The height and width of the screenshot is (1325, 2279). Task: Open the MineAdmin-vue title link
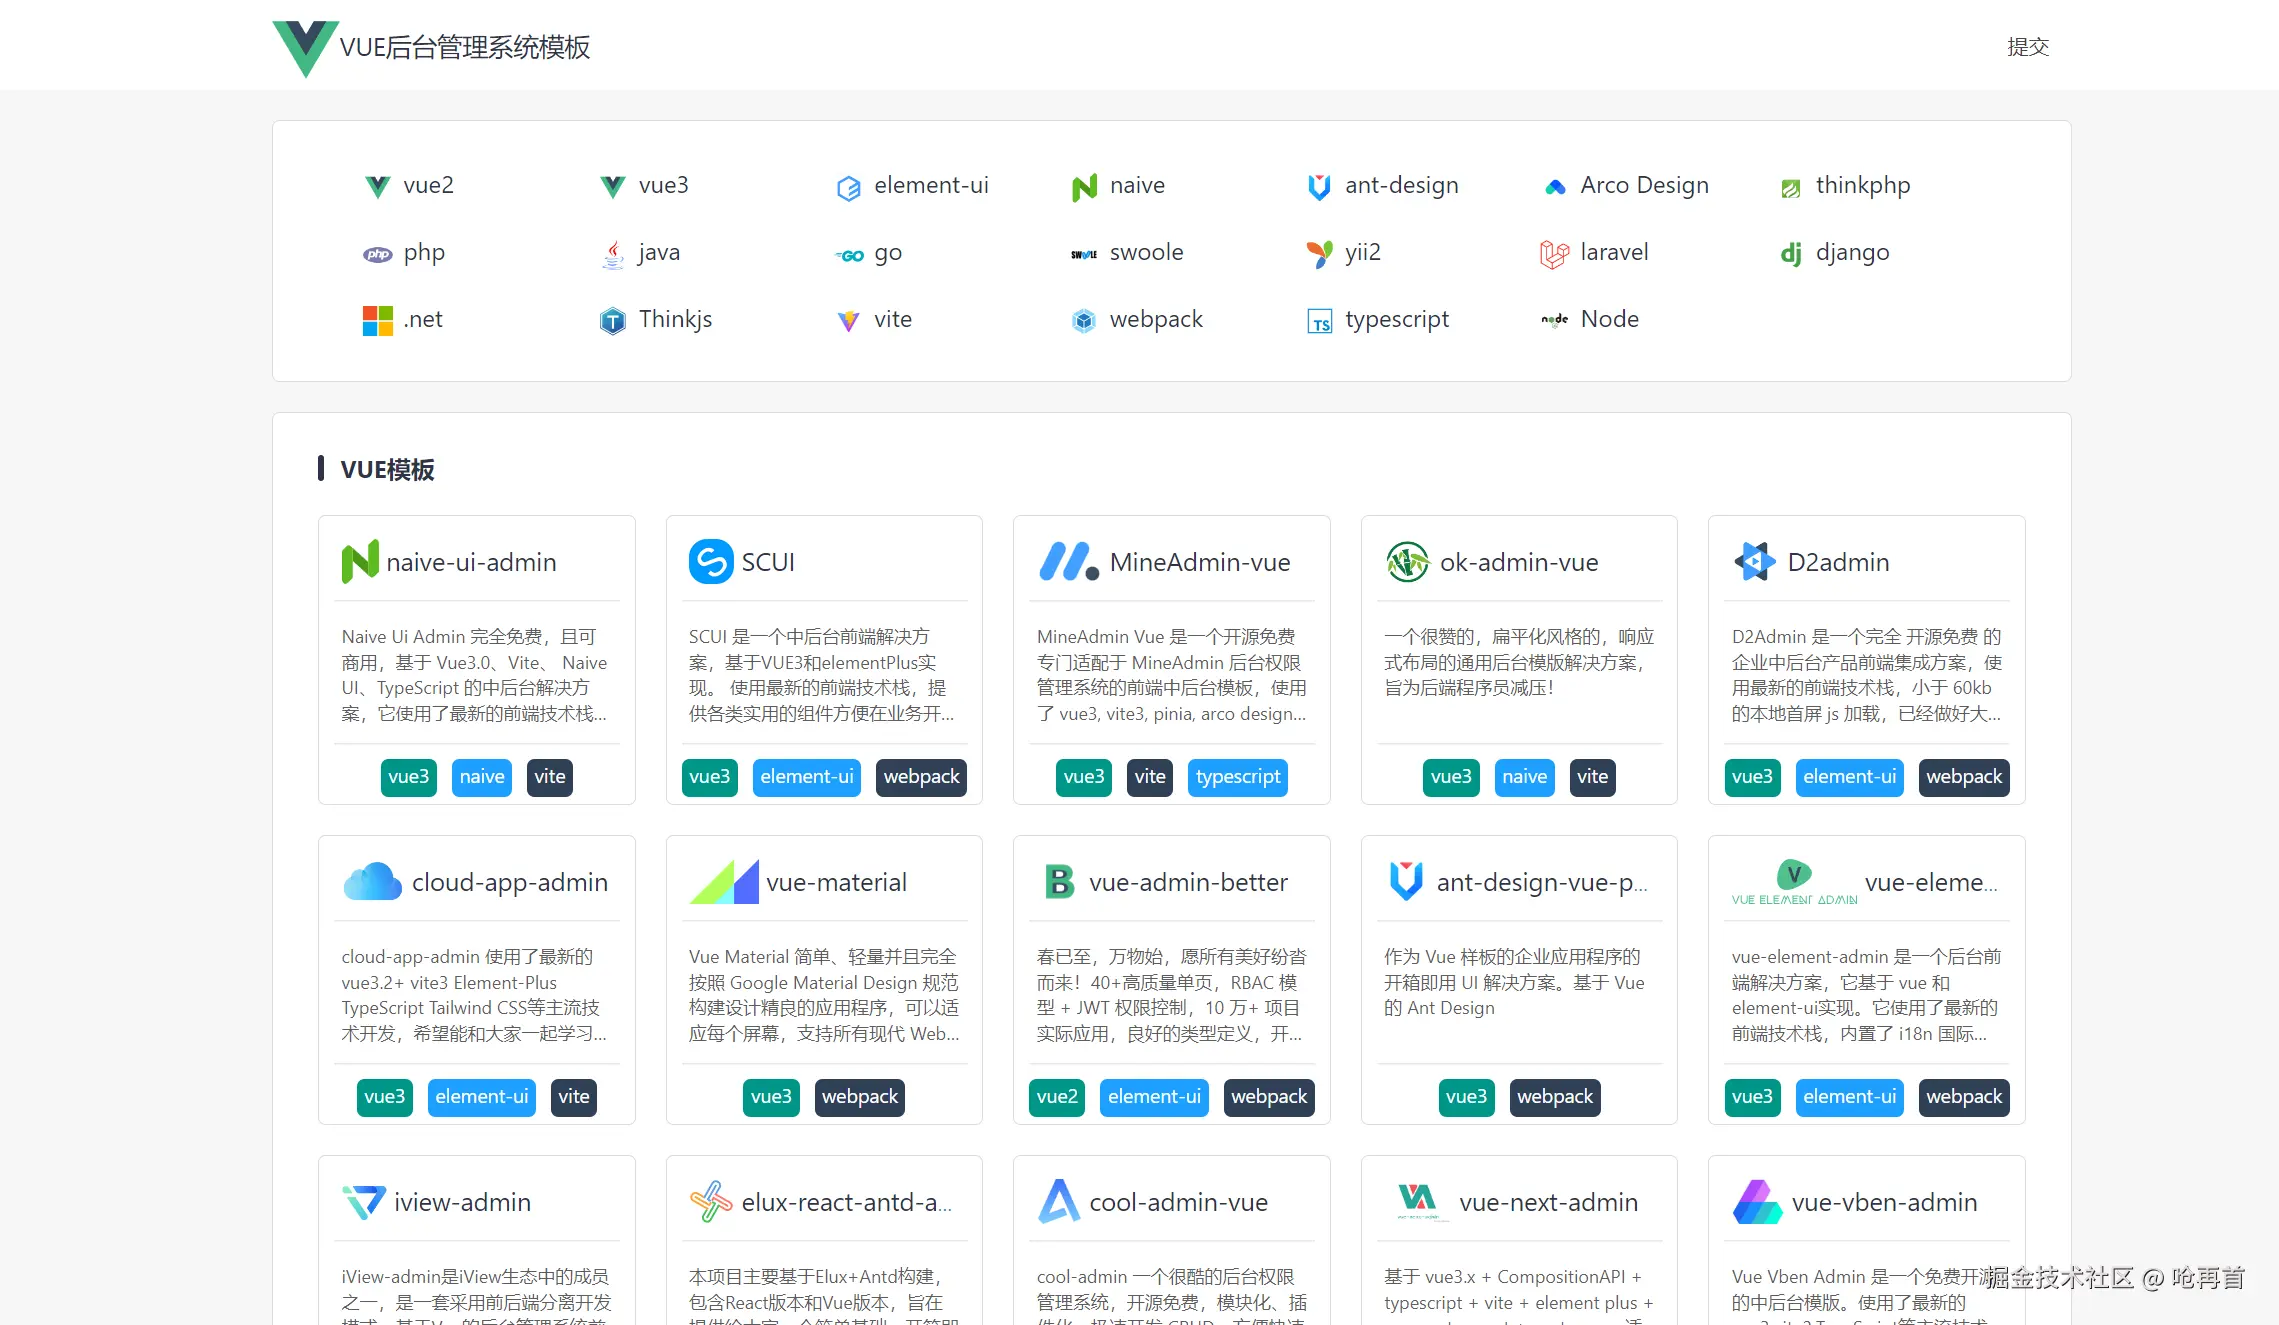[x=1199, y=562]
